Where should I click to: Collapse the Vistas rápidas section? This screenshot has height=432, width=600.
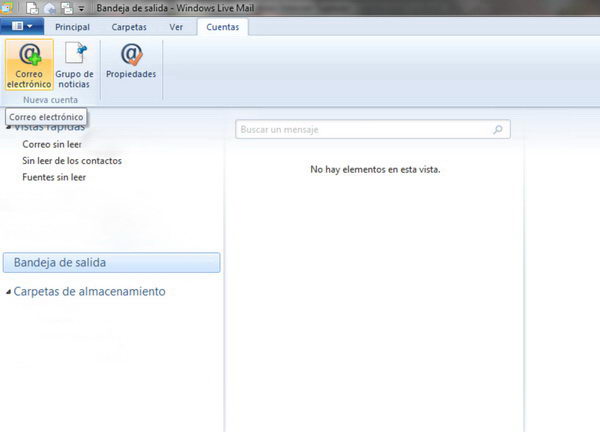point(8,127)
